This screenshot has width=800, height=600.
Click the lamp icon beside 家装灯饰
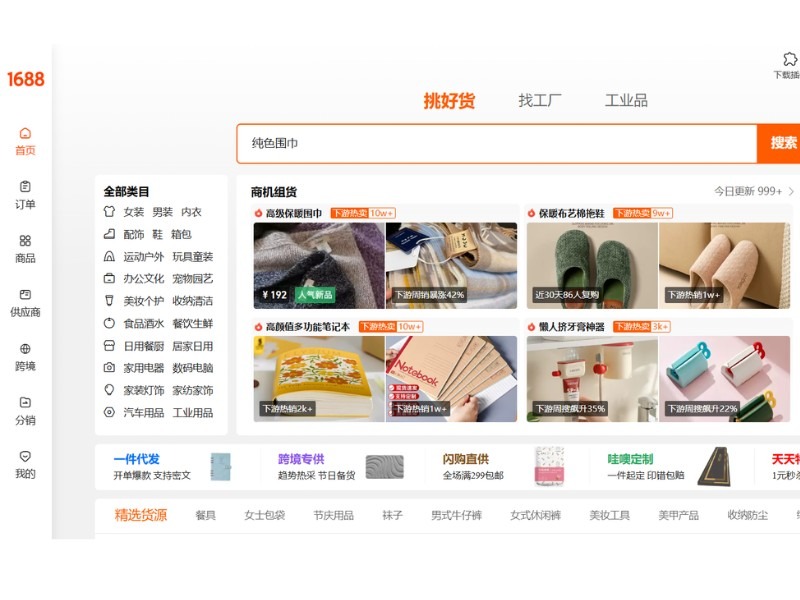pyautogui.click(x=109, y=390)
